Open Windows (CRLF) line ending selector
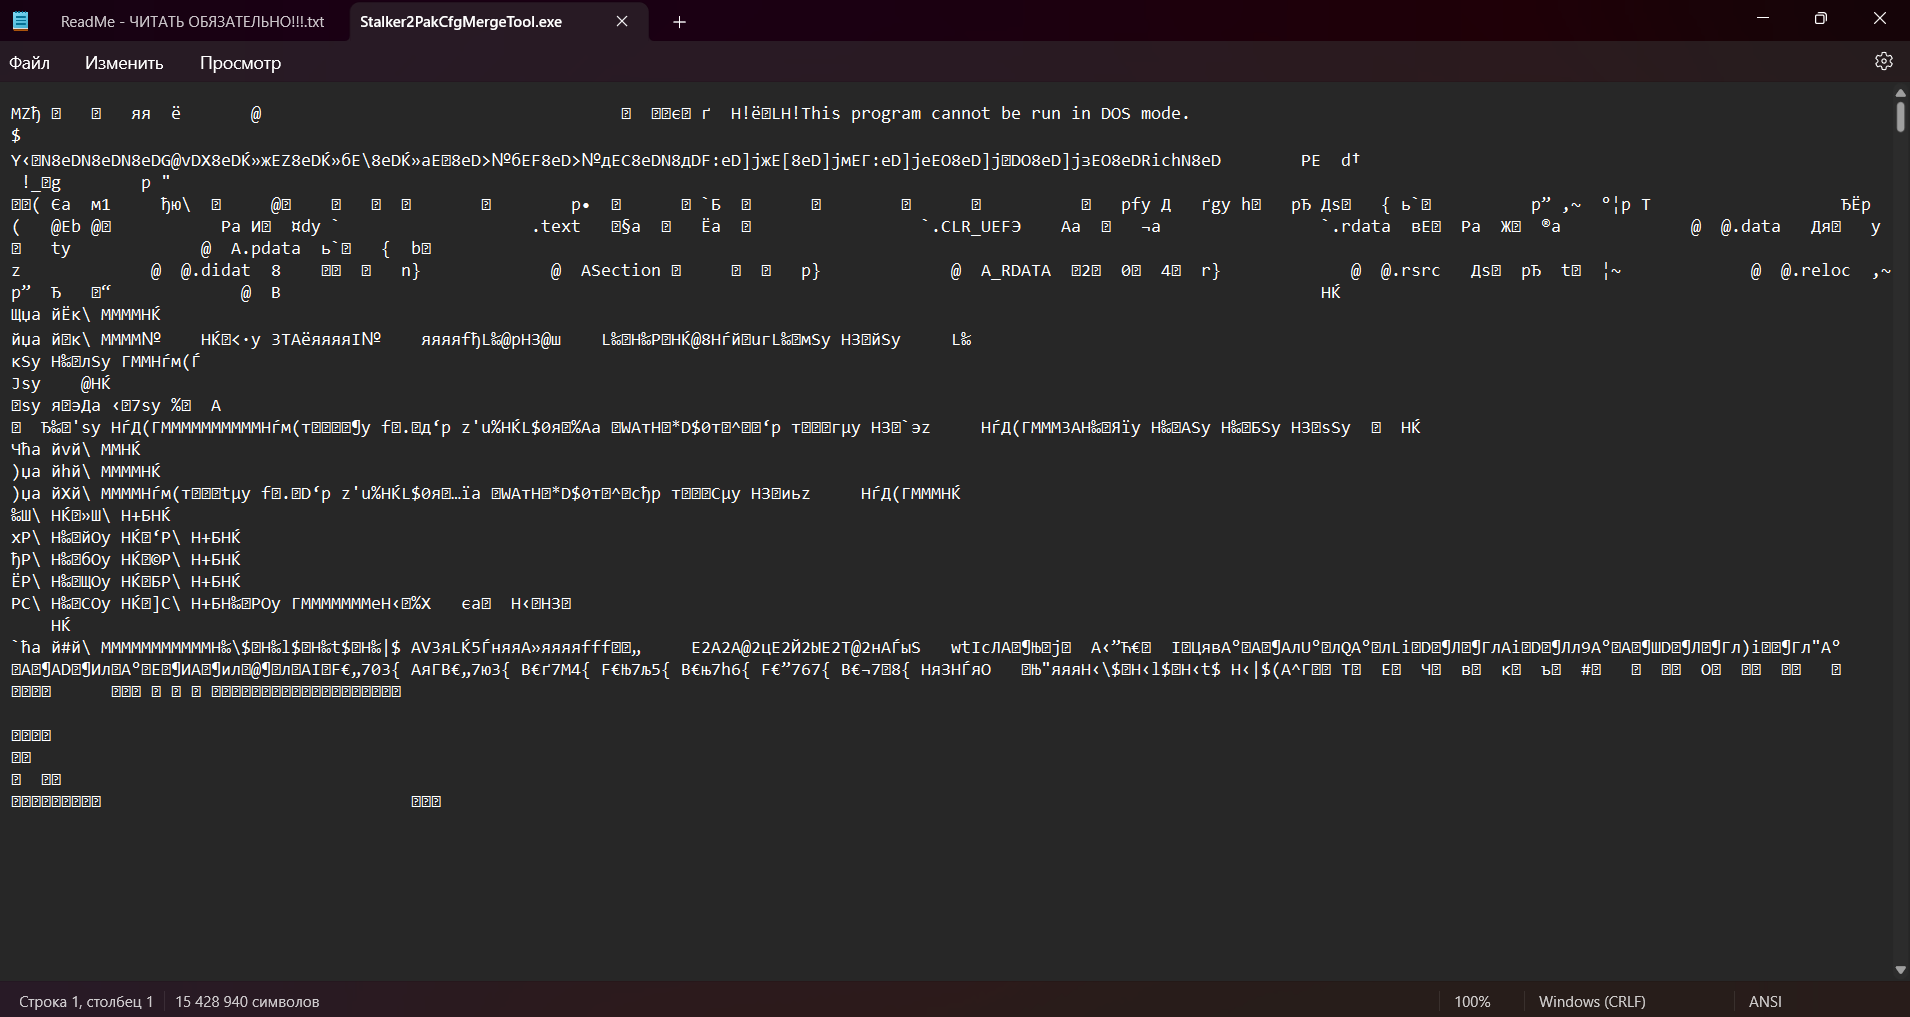 (x=1592, y=1001)
